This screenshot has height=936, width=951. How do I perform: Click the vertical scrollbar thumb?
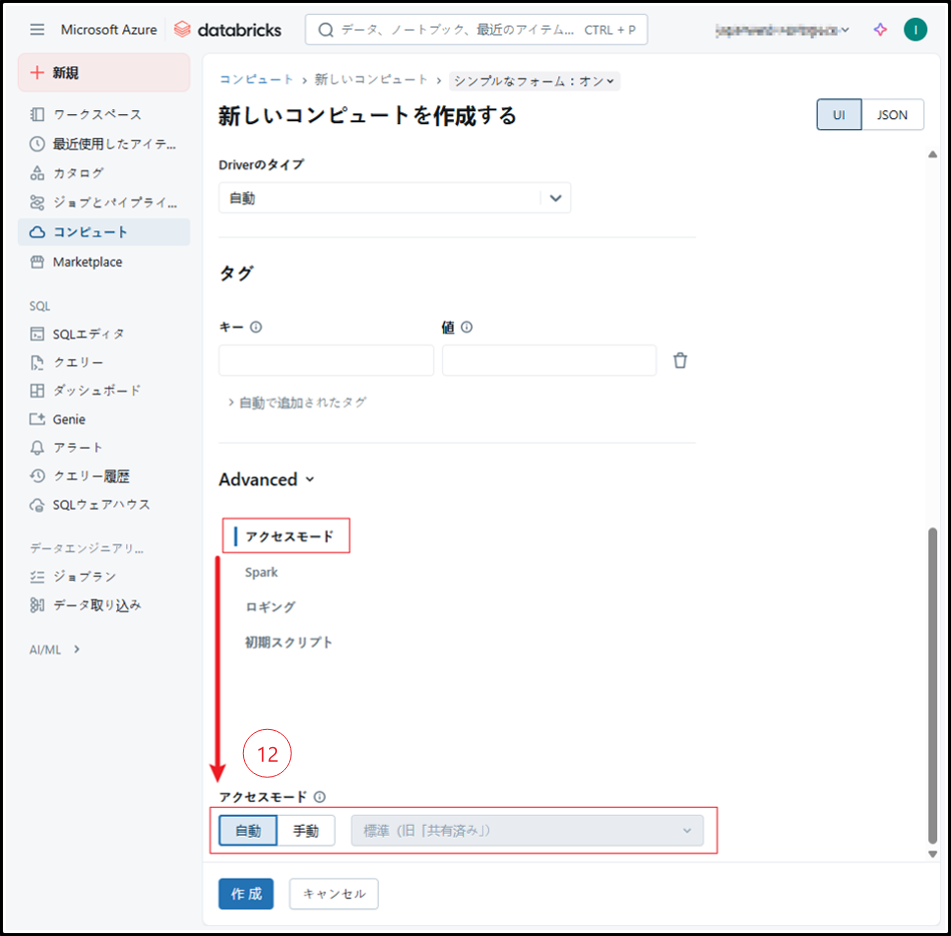(932, 685)
